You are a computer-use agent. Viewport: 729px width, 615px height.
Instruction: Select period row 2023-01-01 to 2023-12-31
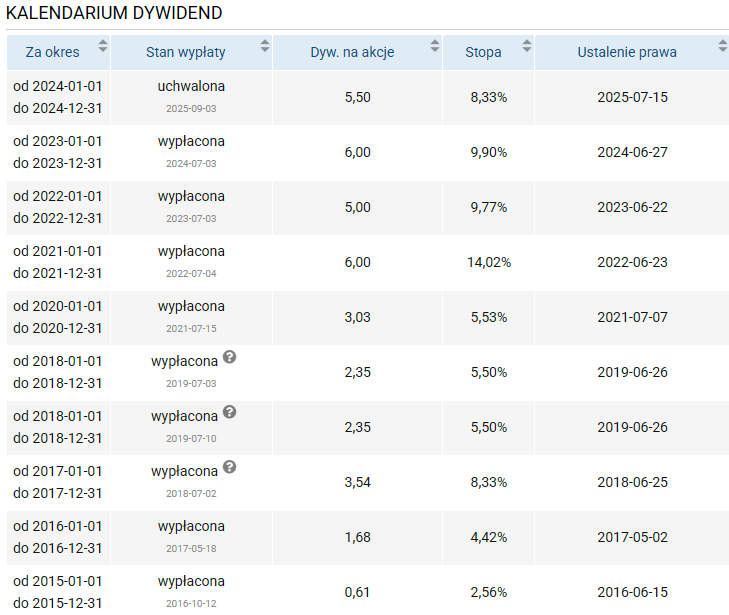57,152
